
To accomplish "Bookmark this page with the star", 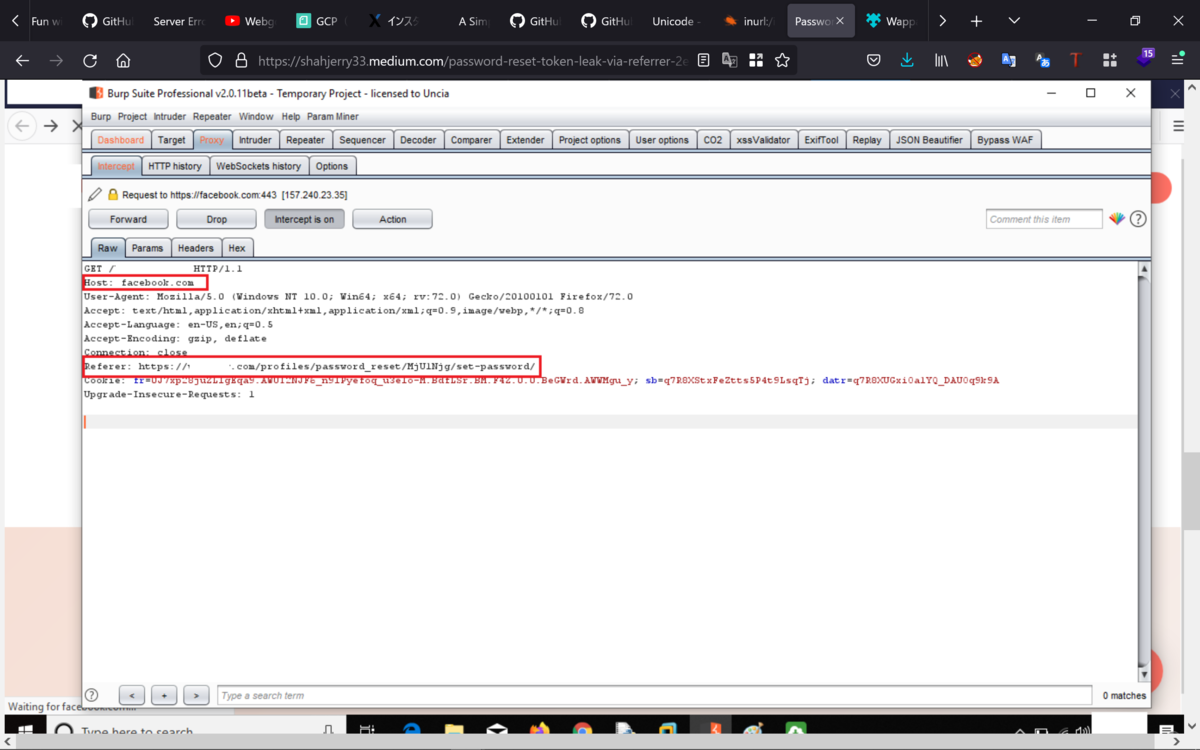I will (x=782, y=60).
